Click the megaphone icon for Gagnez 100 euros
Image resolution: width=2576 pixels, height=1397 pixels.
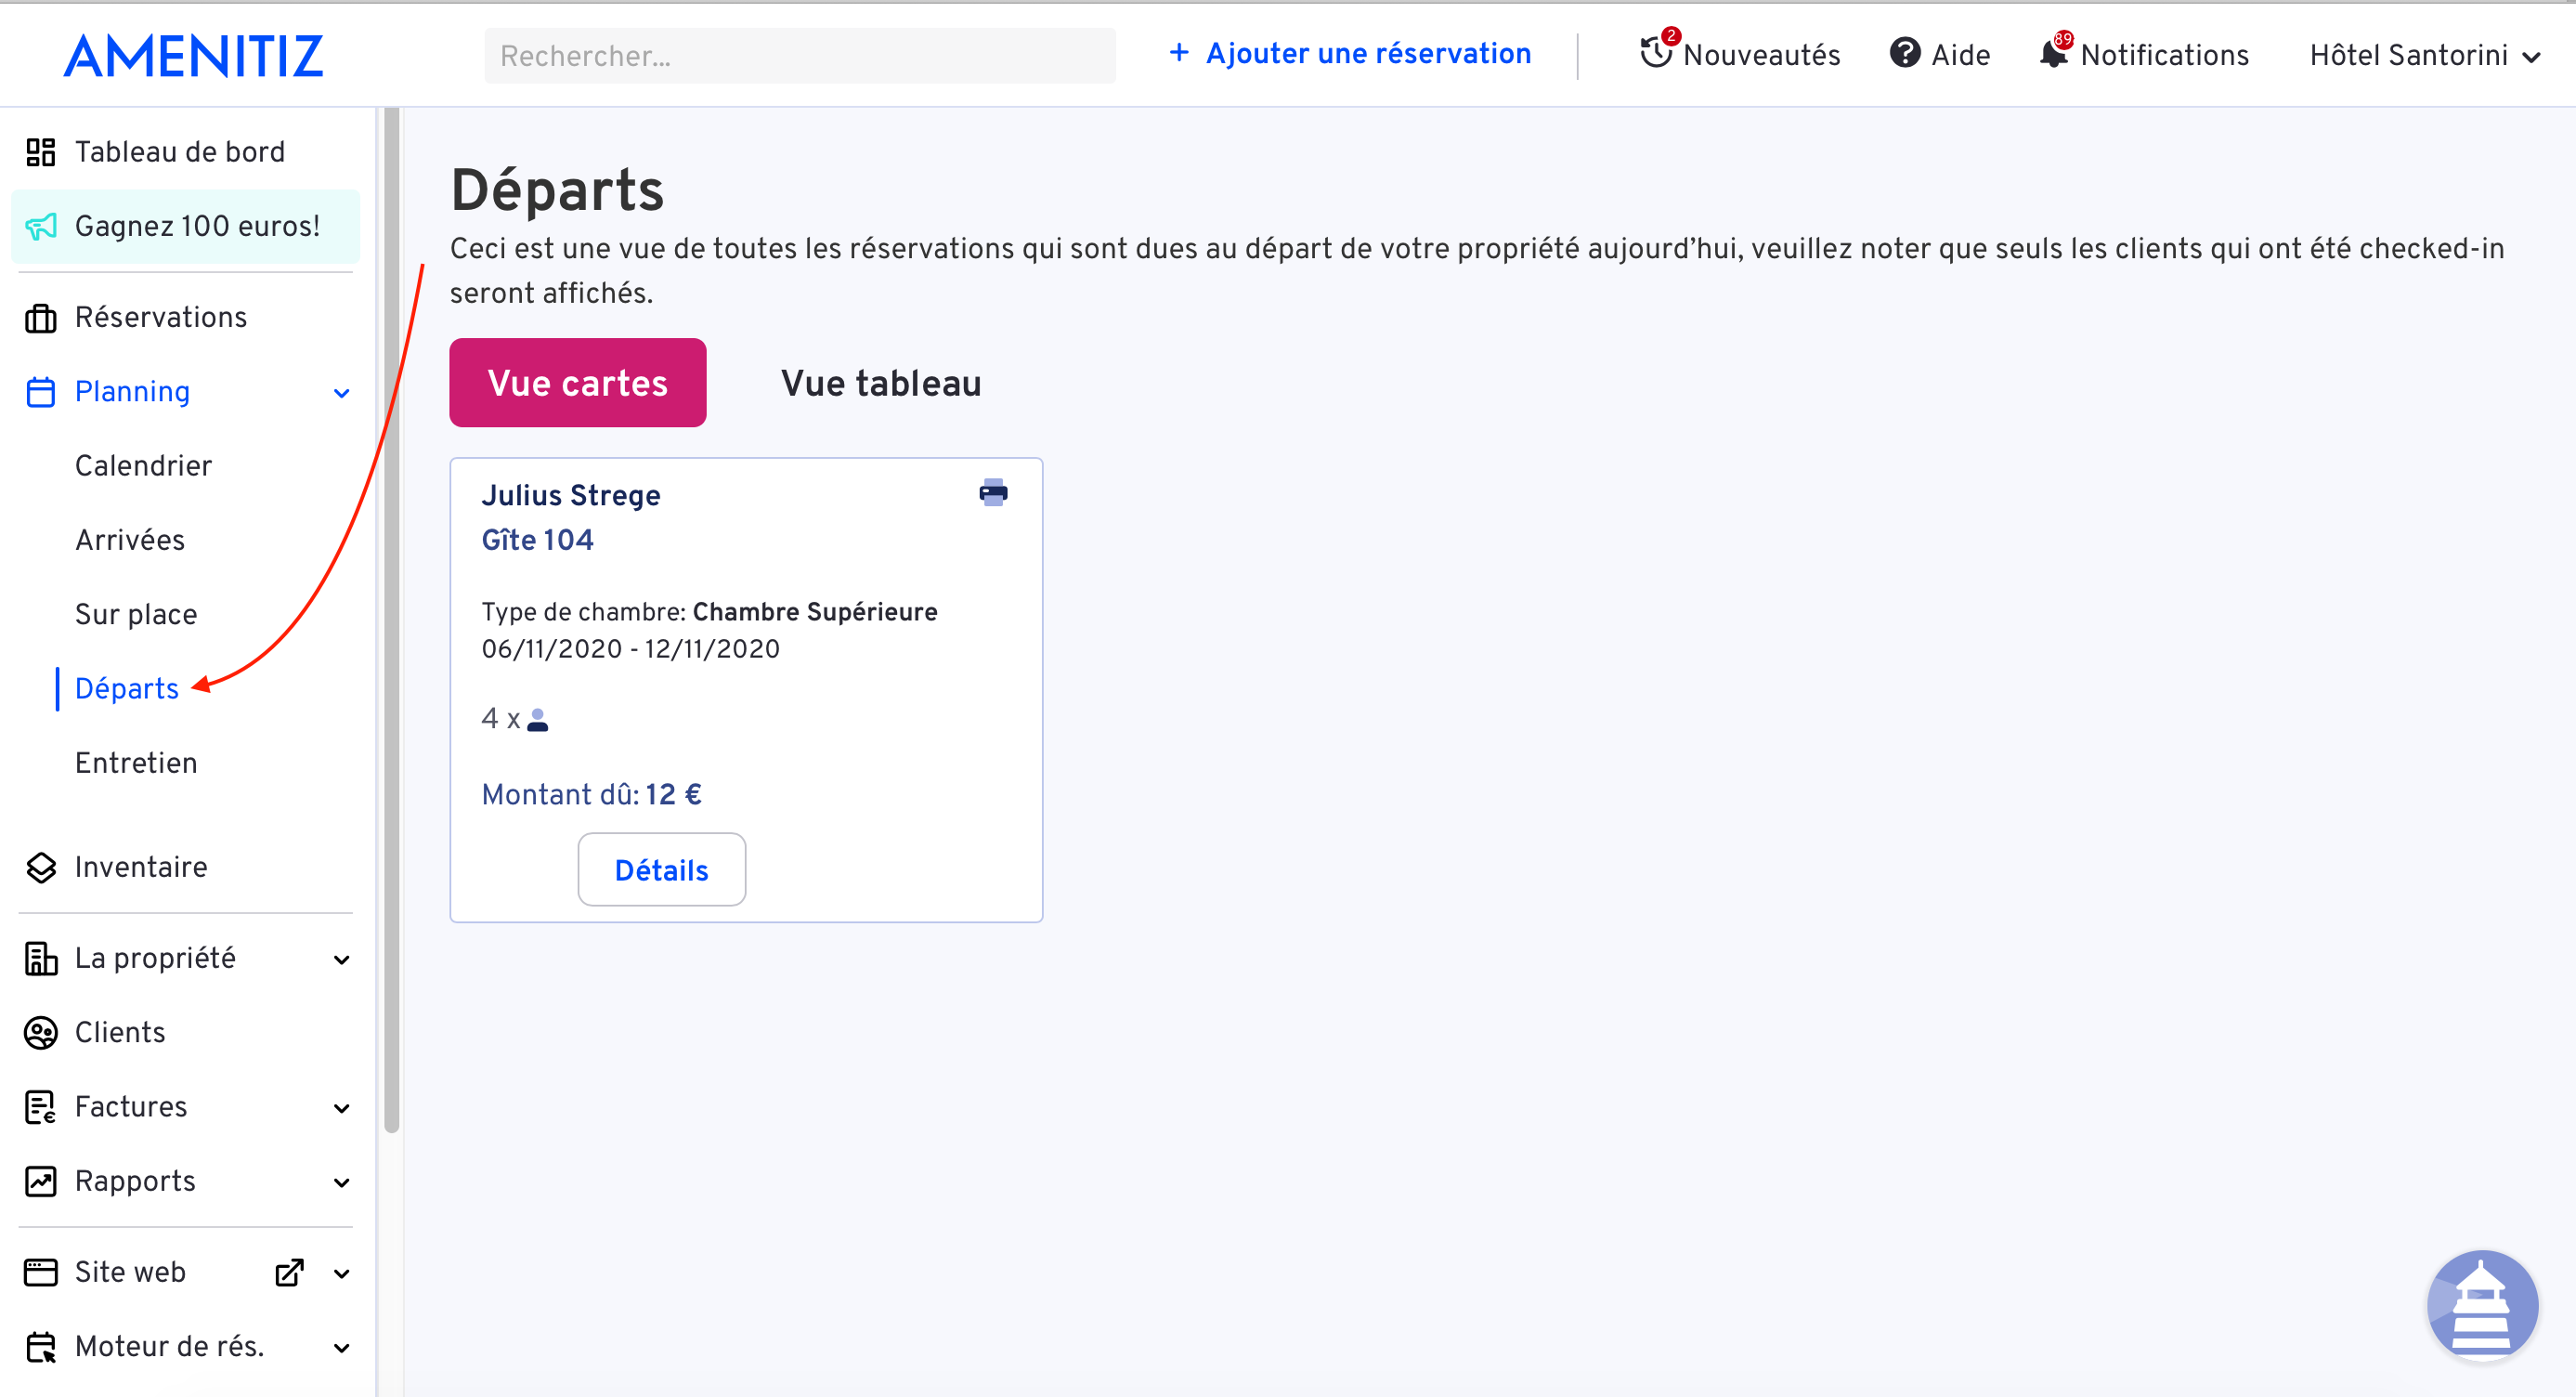[41, 227]
